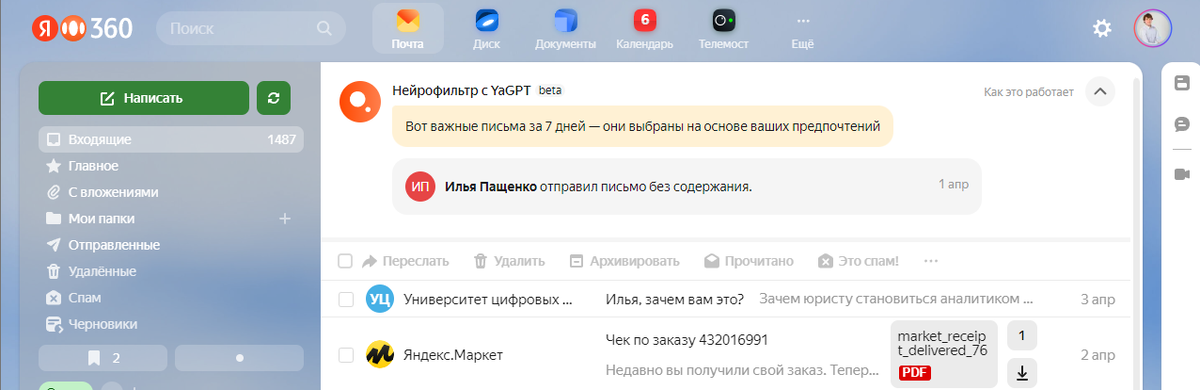Open the Как это работает link
The image size is (1200, 390).
(x=1028, y=92)
